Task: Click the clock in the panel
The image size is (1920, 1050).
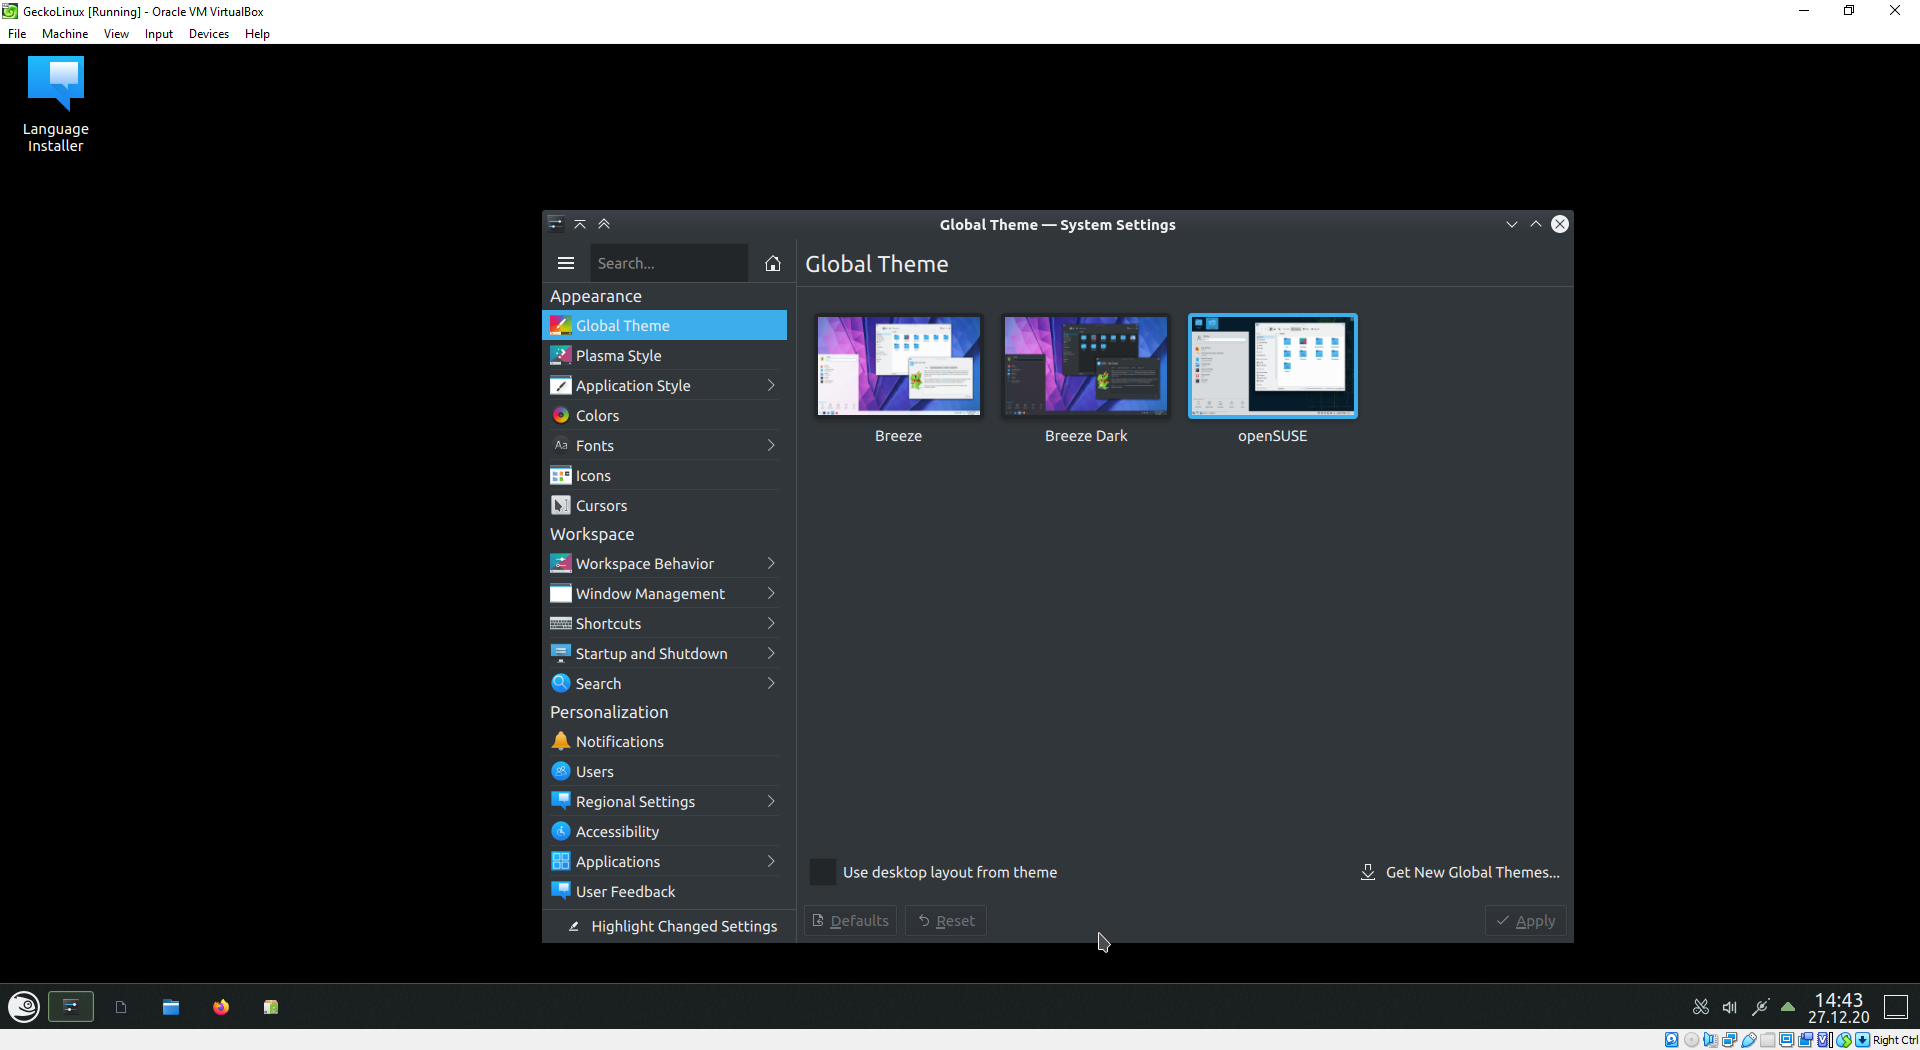Action: click(1838, 1007)
